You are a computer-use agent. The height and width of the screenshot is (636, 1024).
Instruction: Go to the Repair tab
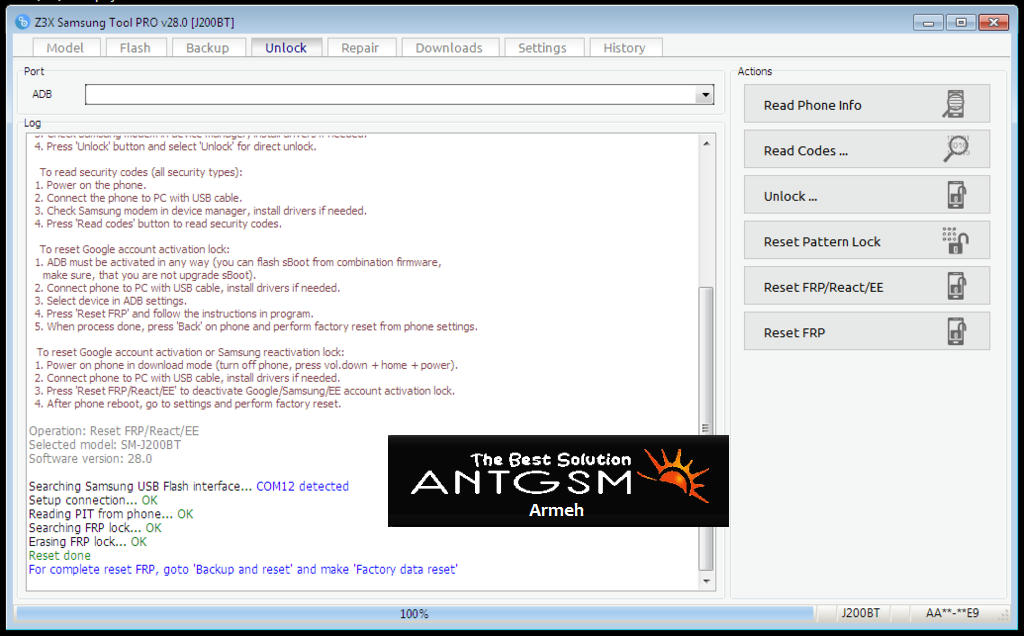tap(360, 48)
